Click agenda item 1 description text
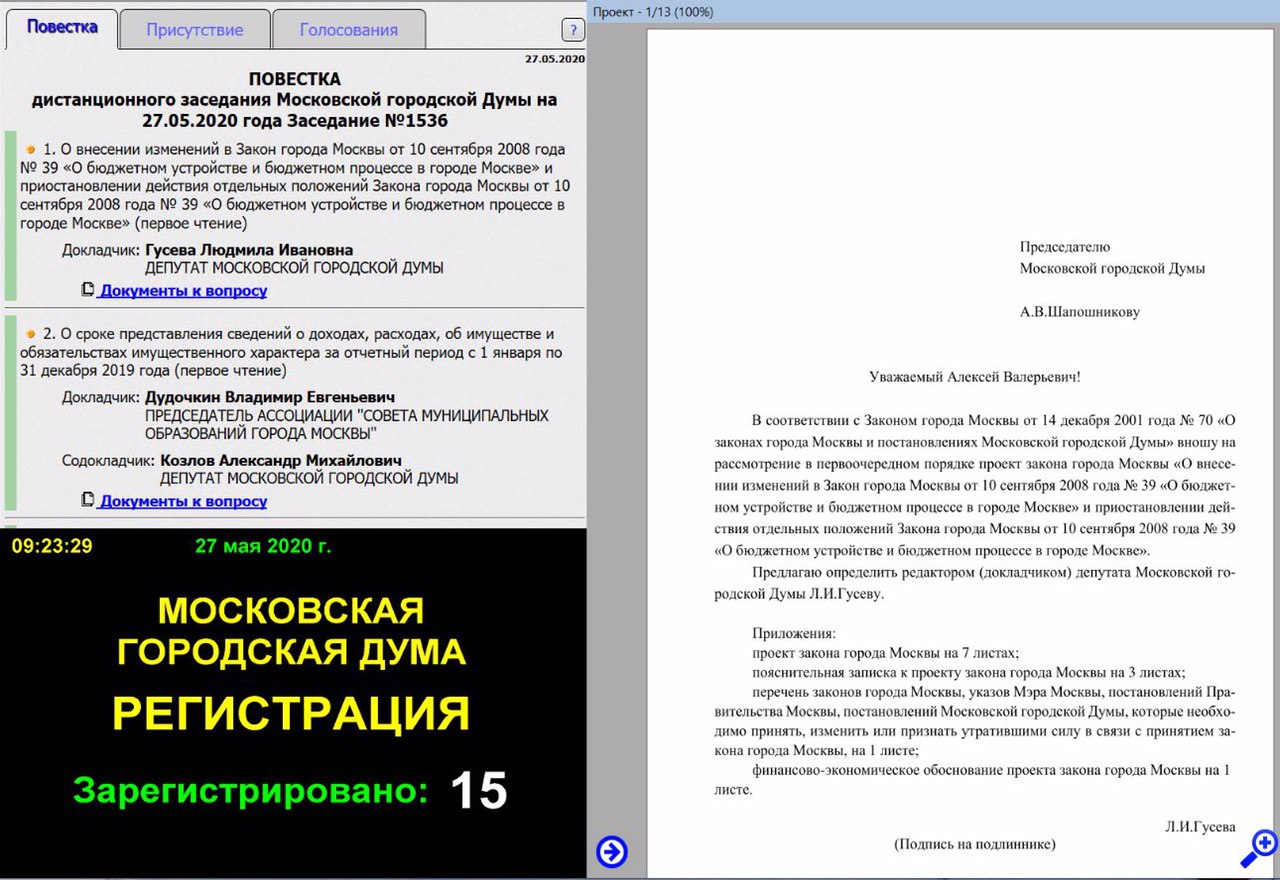This screenshot has width=1280, height=880. pyautogui.click(x=295, y=186)
